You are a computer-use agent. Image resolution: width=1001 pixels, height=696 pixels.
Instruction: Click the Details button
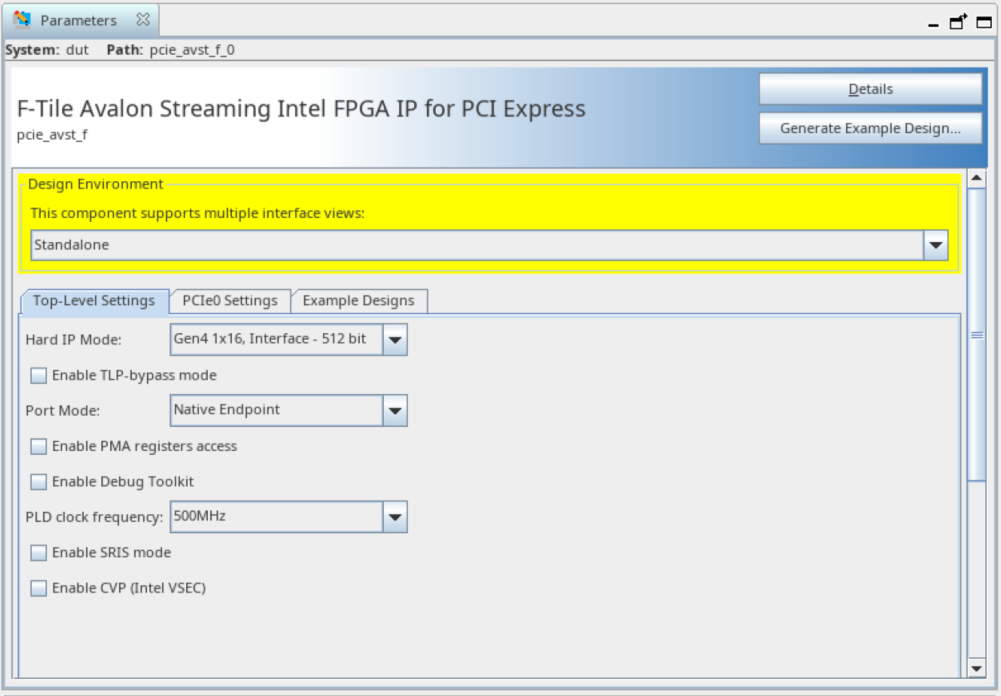(x=870, y=89)
